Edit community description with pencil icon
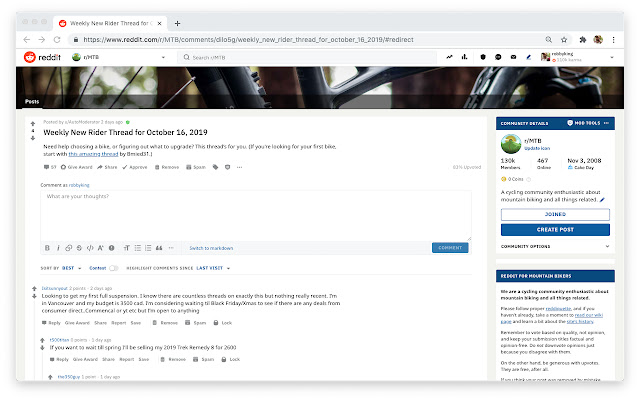 coord(602,200)
